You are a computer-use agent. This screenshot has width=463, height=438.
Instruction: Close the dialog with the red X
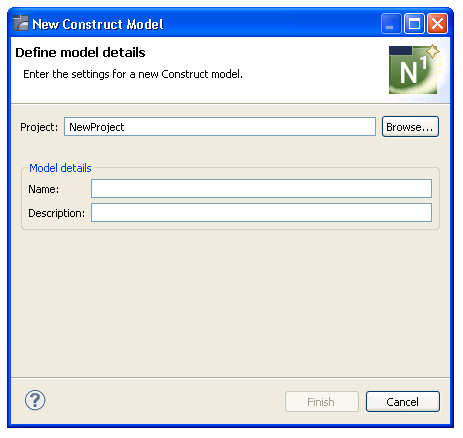(437, 24)
